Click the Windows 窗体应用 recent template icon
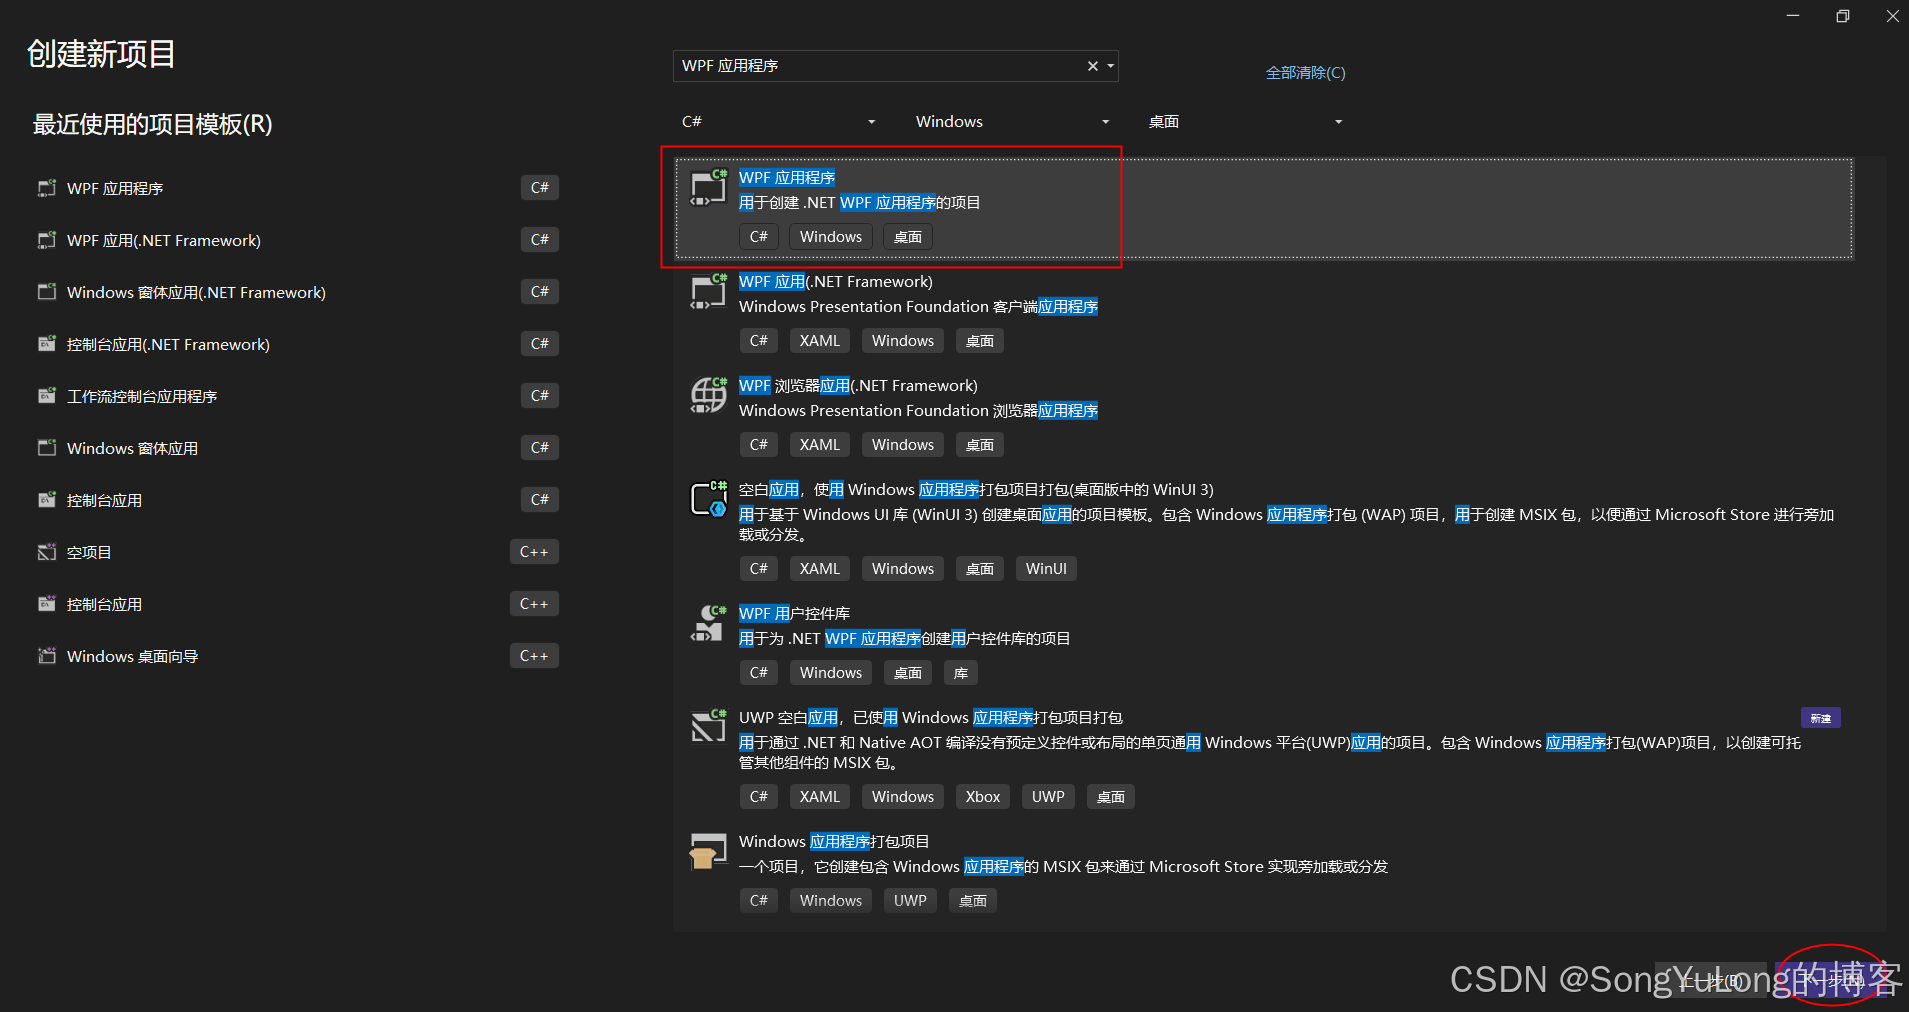1909x1012 pixels. 46,448
